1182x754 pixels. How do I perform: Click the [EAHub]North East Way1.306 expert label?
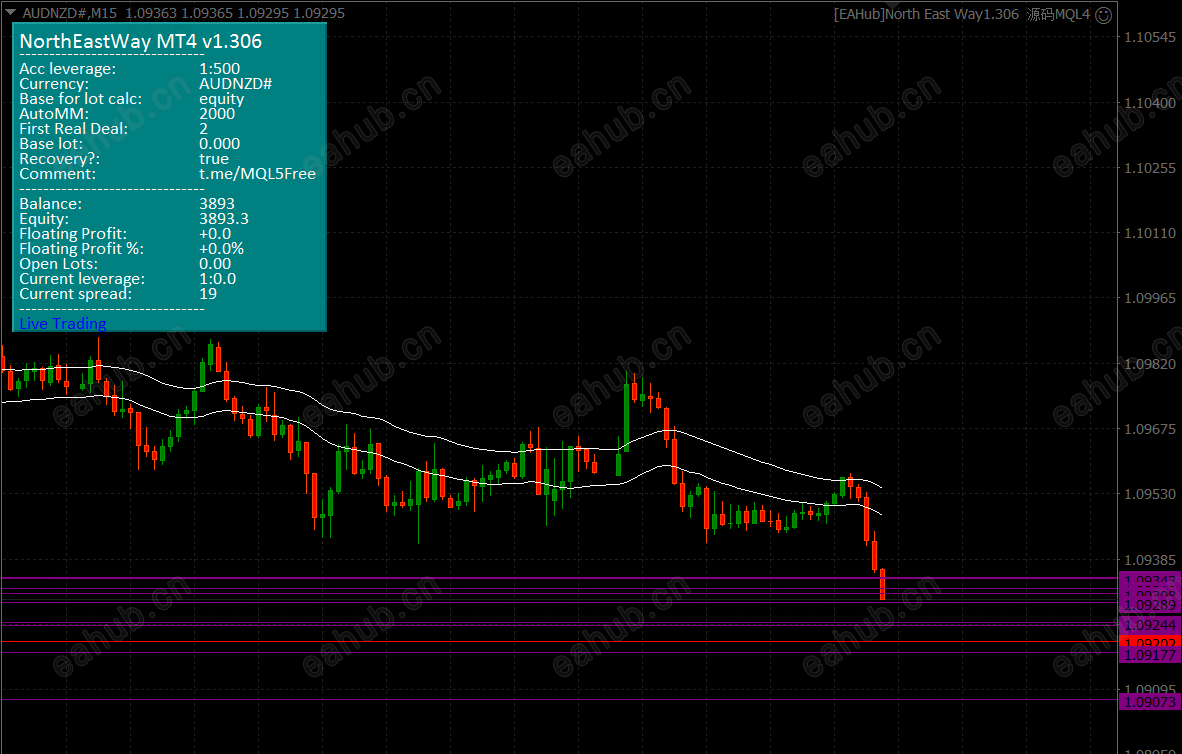[926, 14]
